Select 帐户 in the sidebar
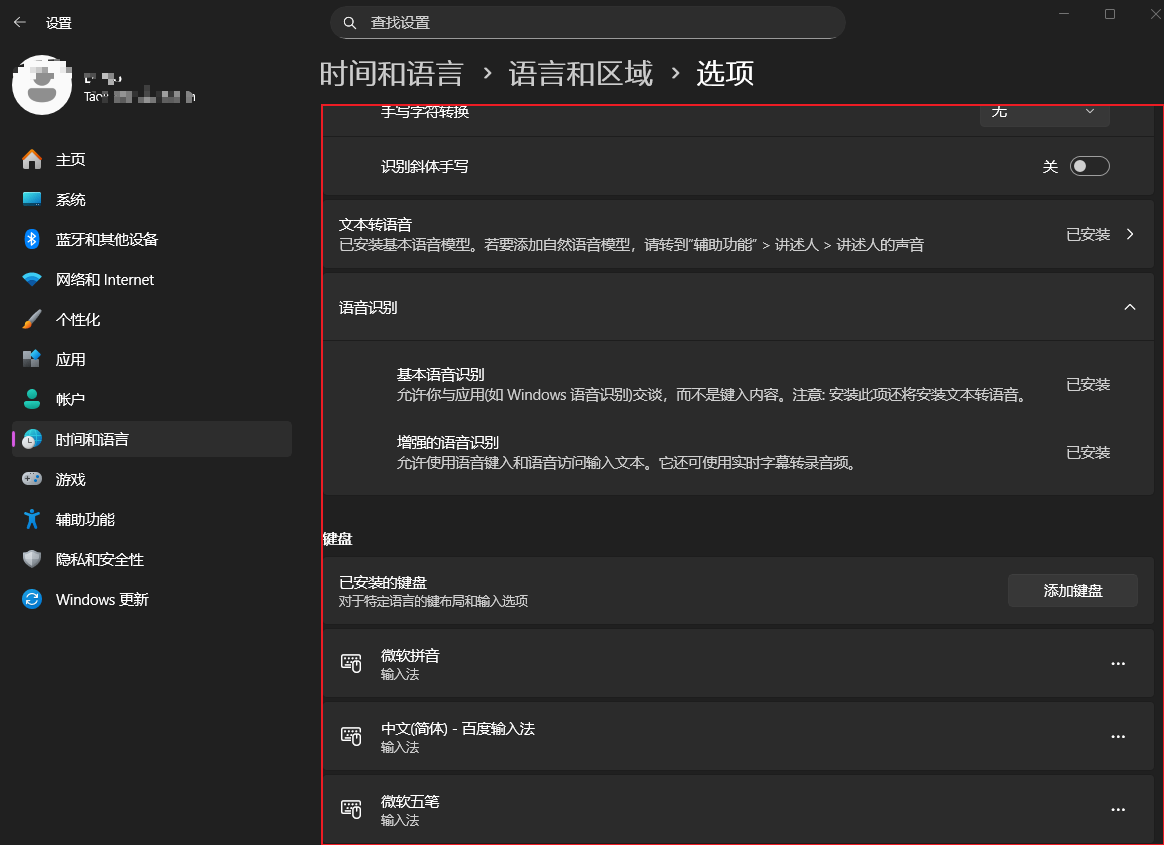 point(151,399)
